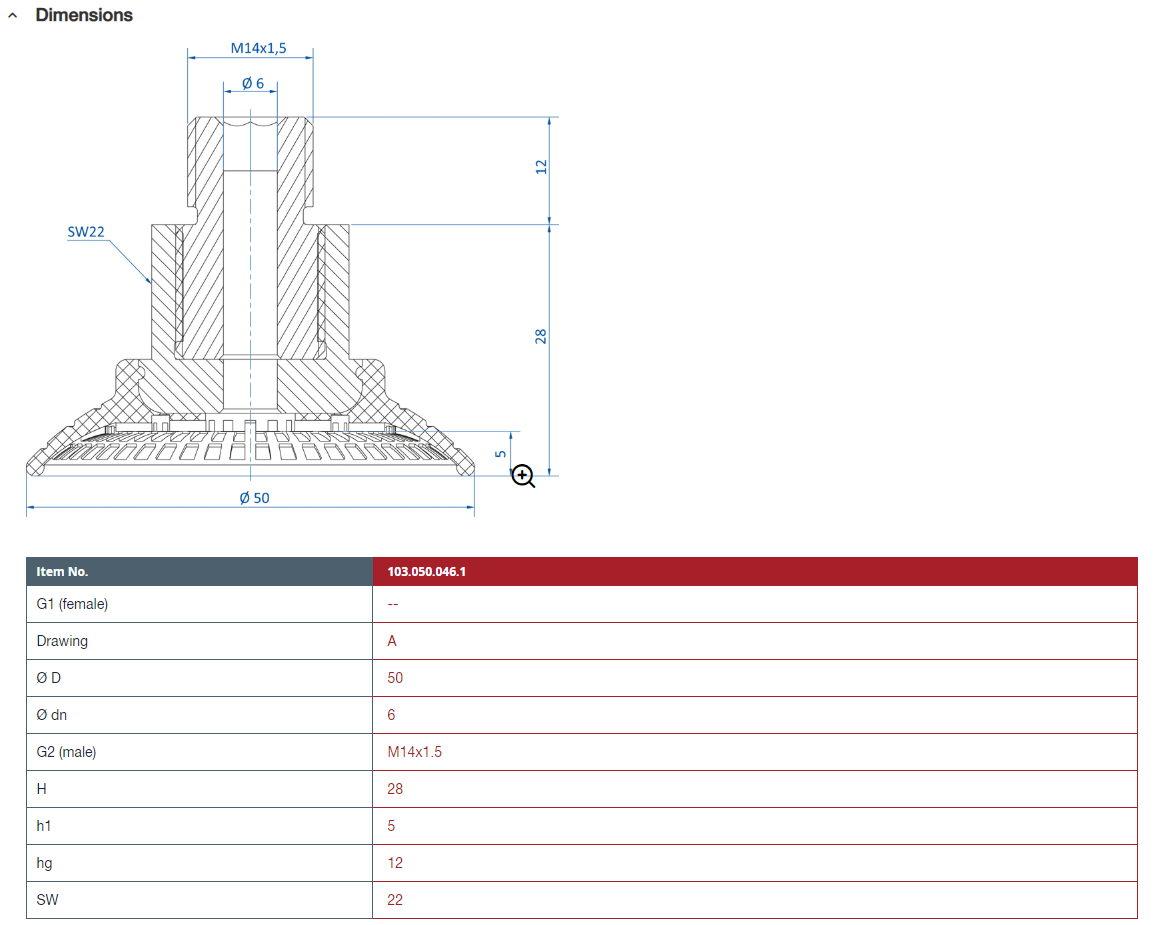Image resolution: width=1156 pixels, height=925 pixels.
Task: Click the M14x1,5 thread label in the drawing
Action: click(x=250, y=48)
